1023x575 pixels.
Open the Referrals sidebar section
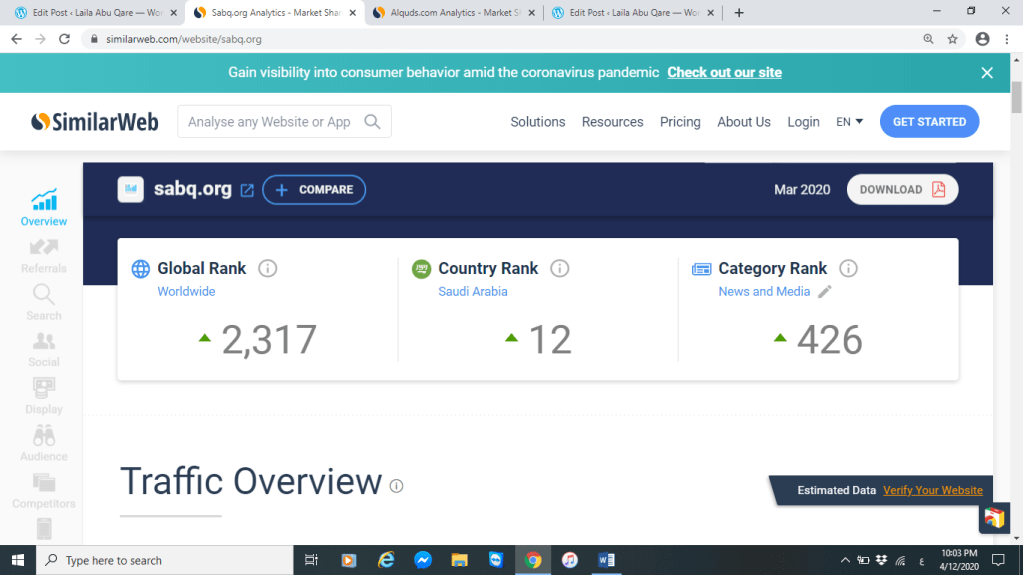tap(44, 254)
